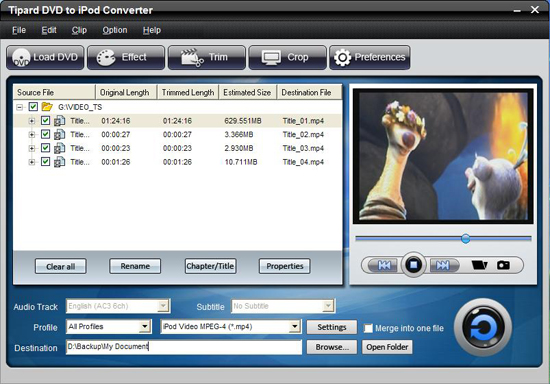Uncheck the checkbox for Title_02.mp4
This screenshot has width=550, height=384.
pos(45,134)
